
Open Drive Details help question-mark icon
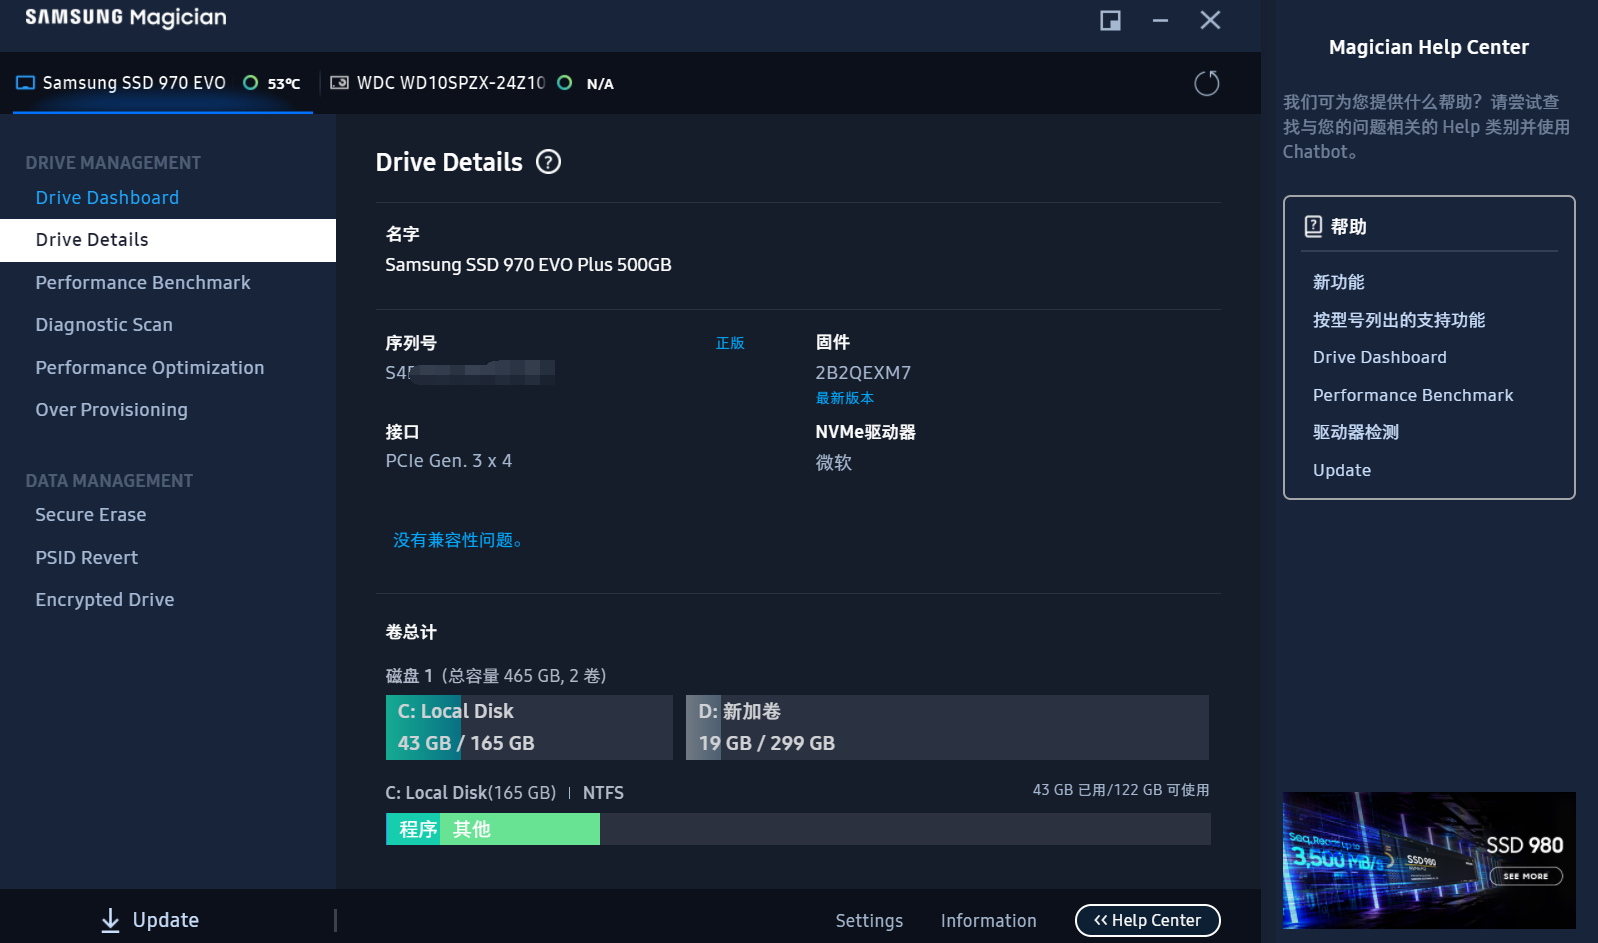(548, 162)
